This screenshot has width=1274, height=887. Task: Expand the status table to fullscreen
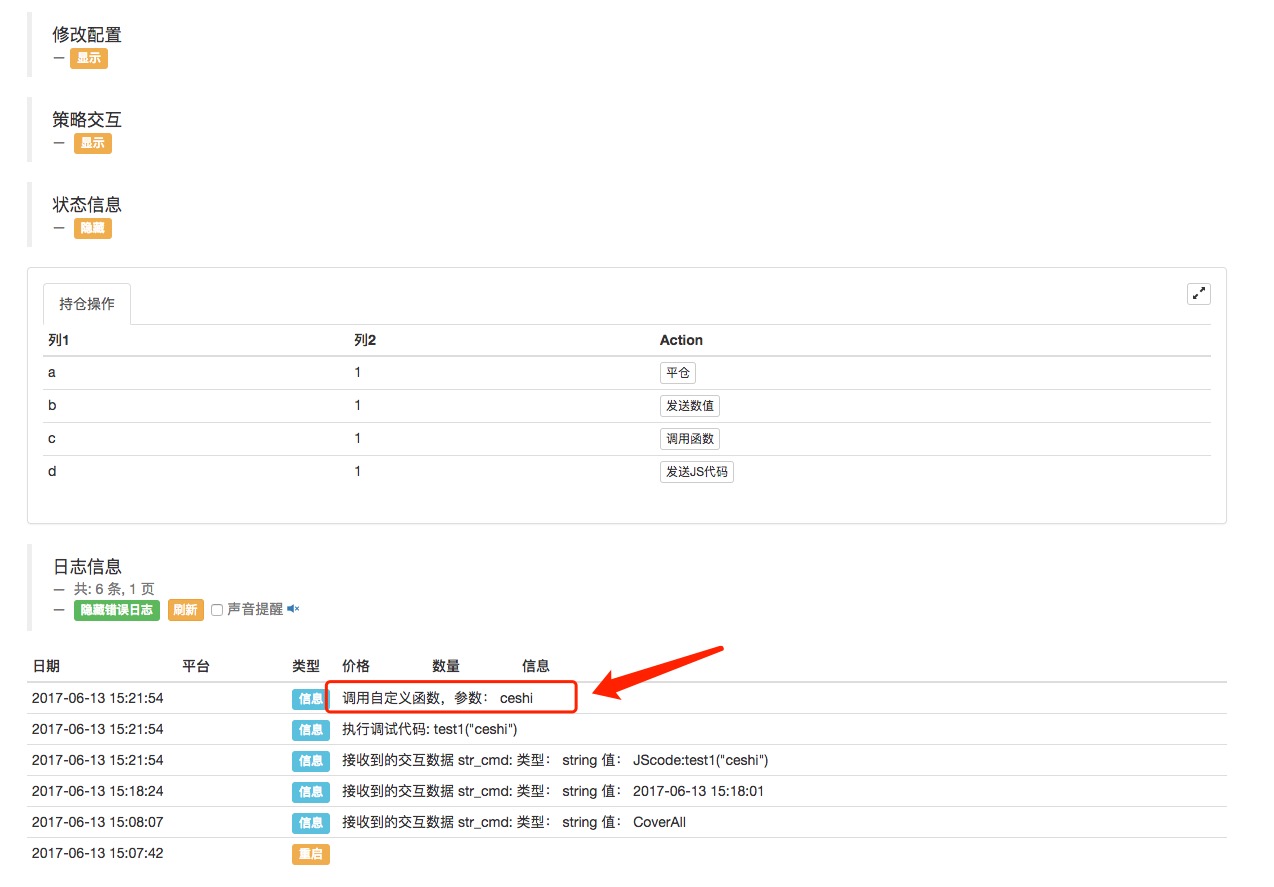1198,294
